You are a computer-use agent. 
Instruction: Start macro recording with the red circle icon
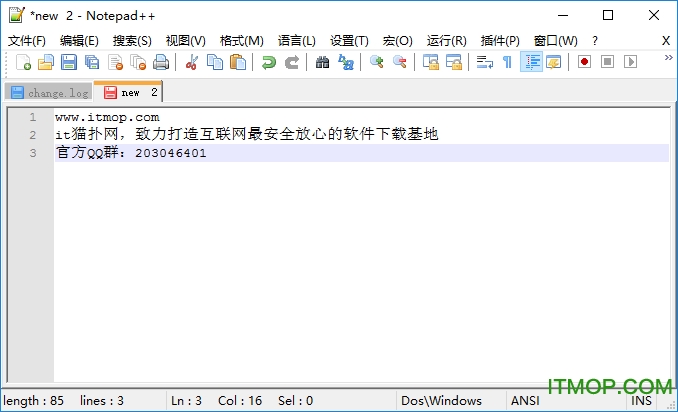pyautogui.click(x=585, y=62)
